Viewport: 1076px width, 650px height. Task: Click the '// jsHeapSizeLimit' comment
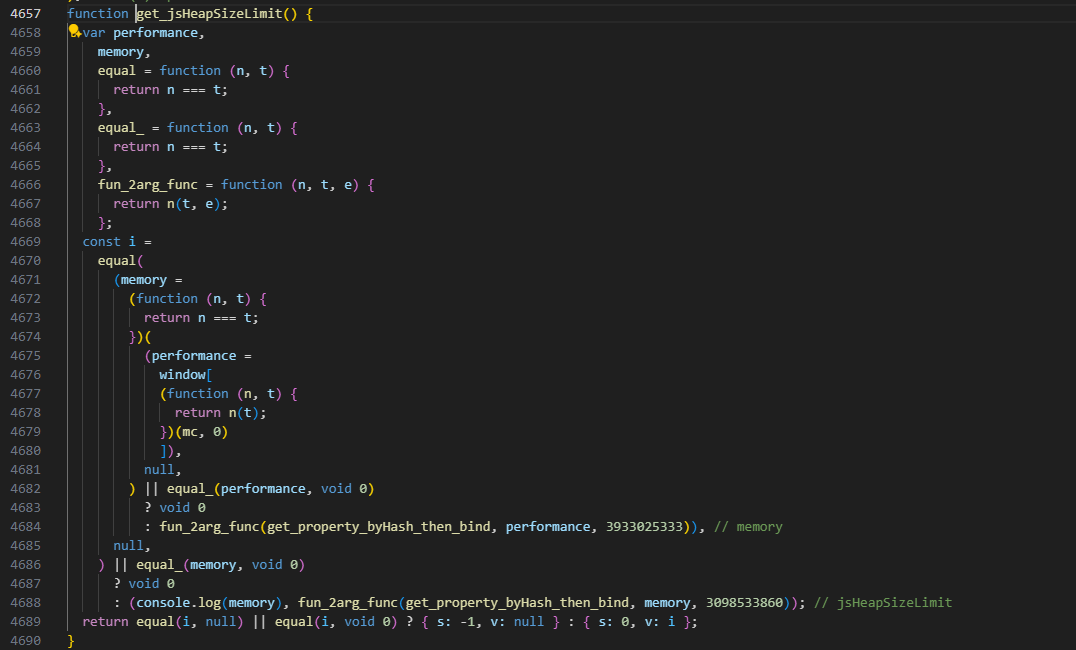click(883, 603)
